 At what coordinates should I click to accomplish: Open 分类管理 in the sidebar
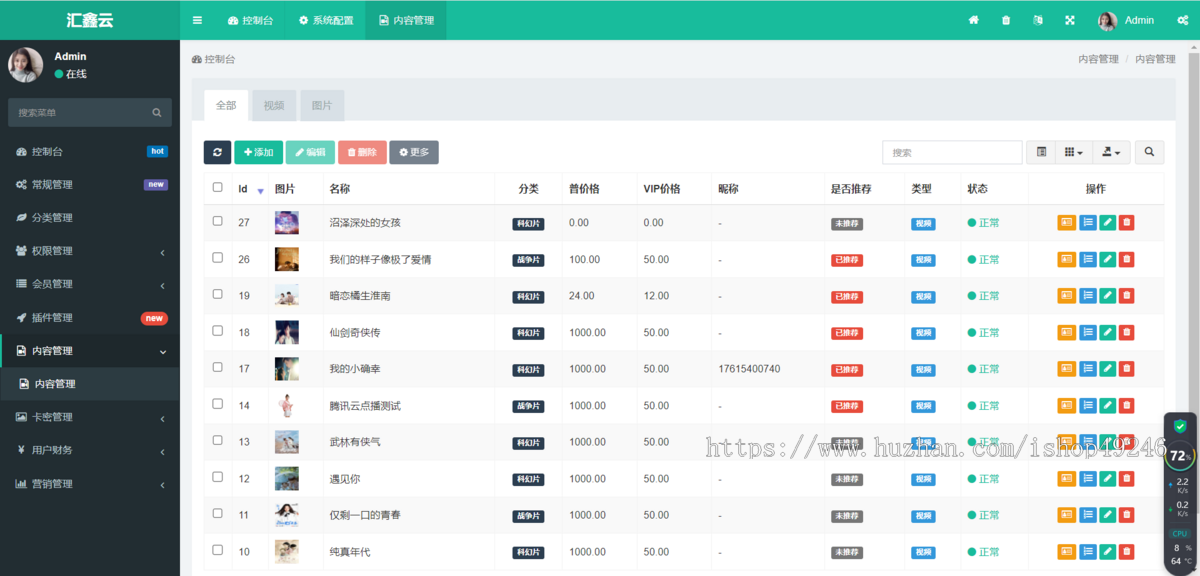pyautogui.click(x=90, y=218)
